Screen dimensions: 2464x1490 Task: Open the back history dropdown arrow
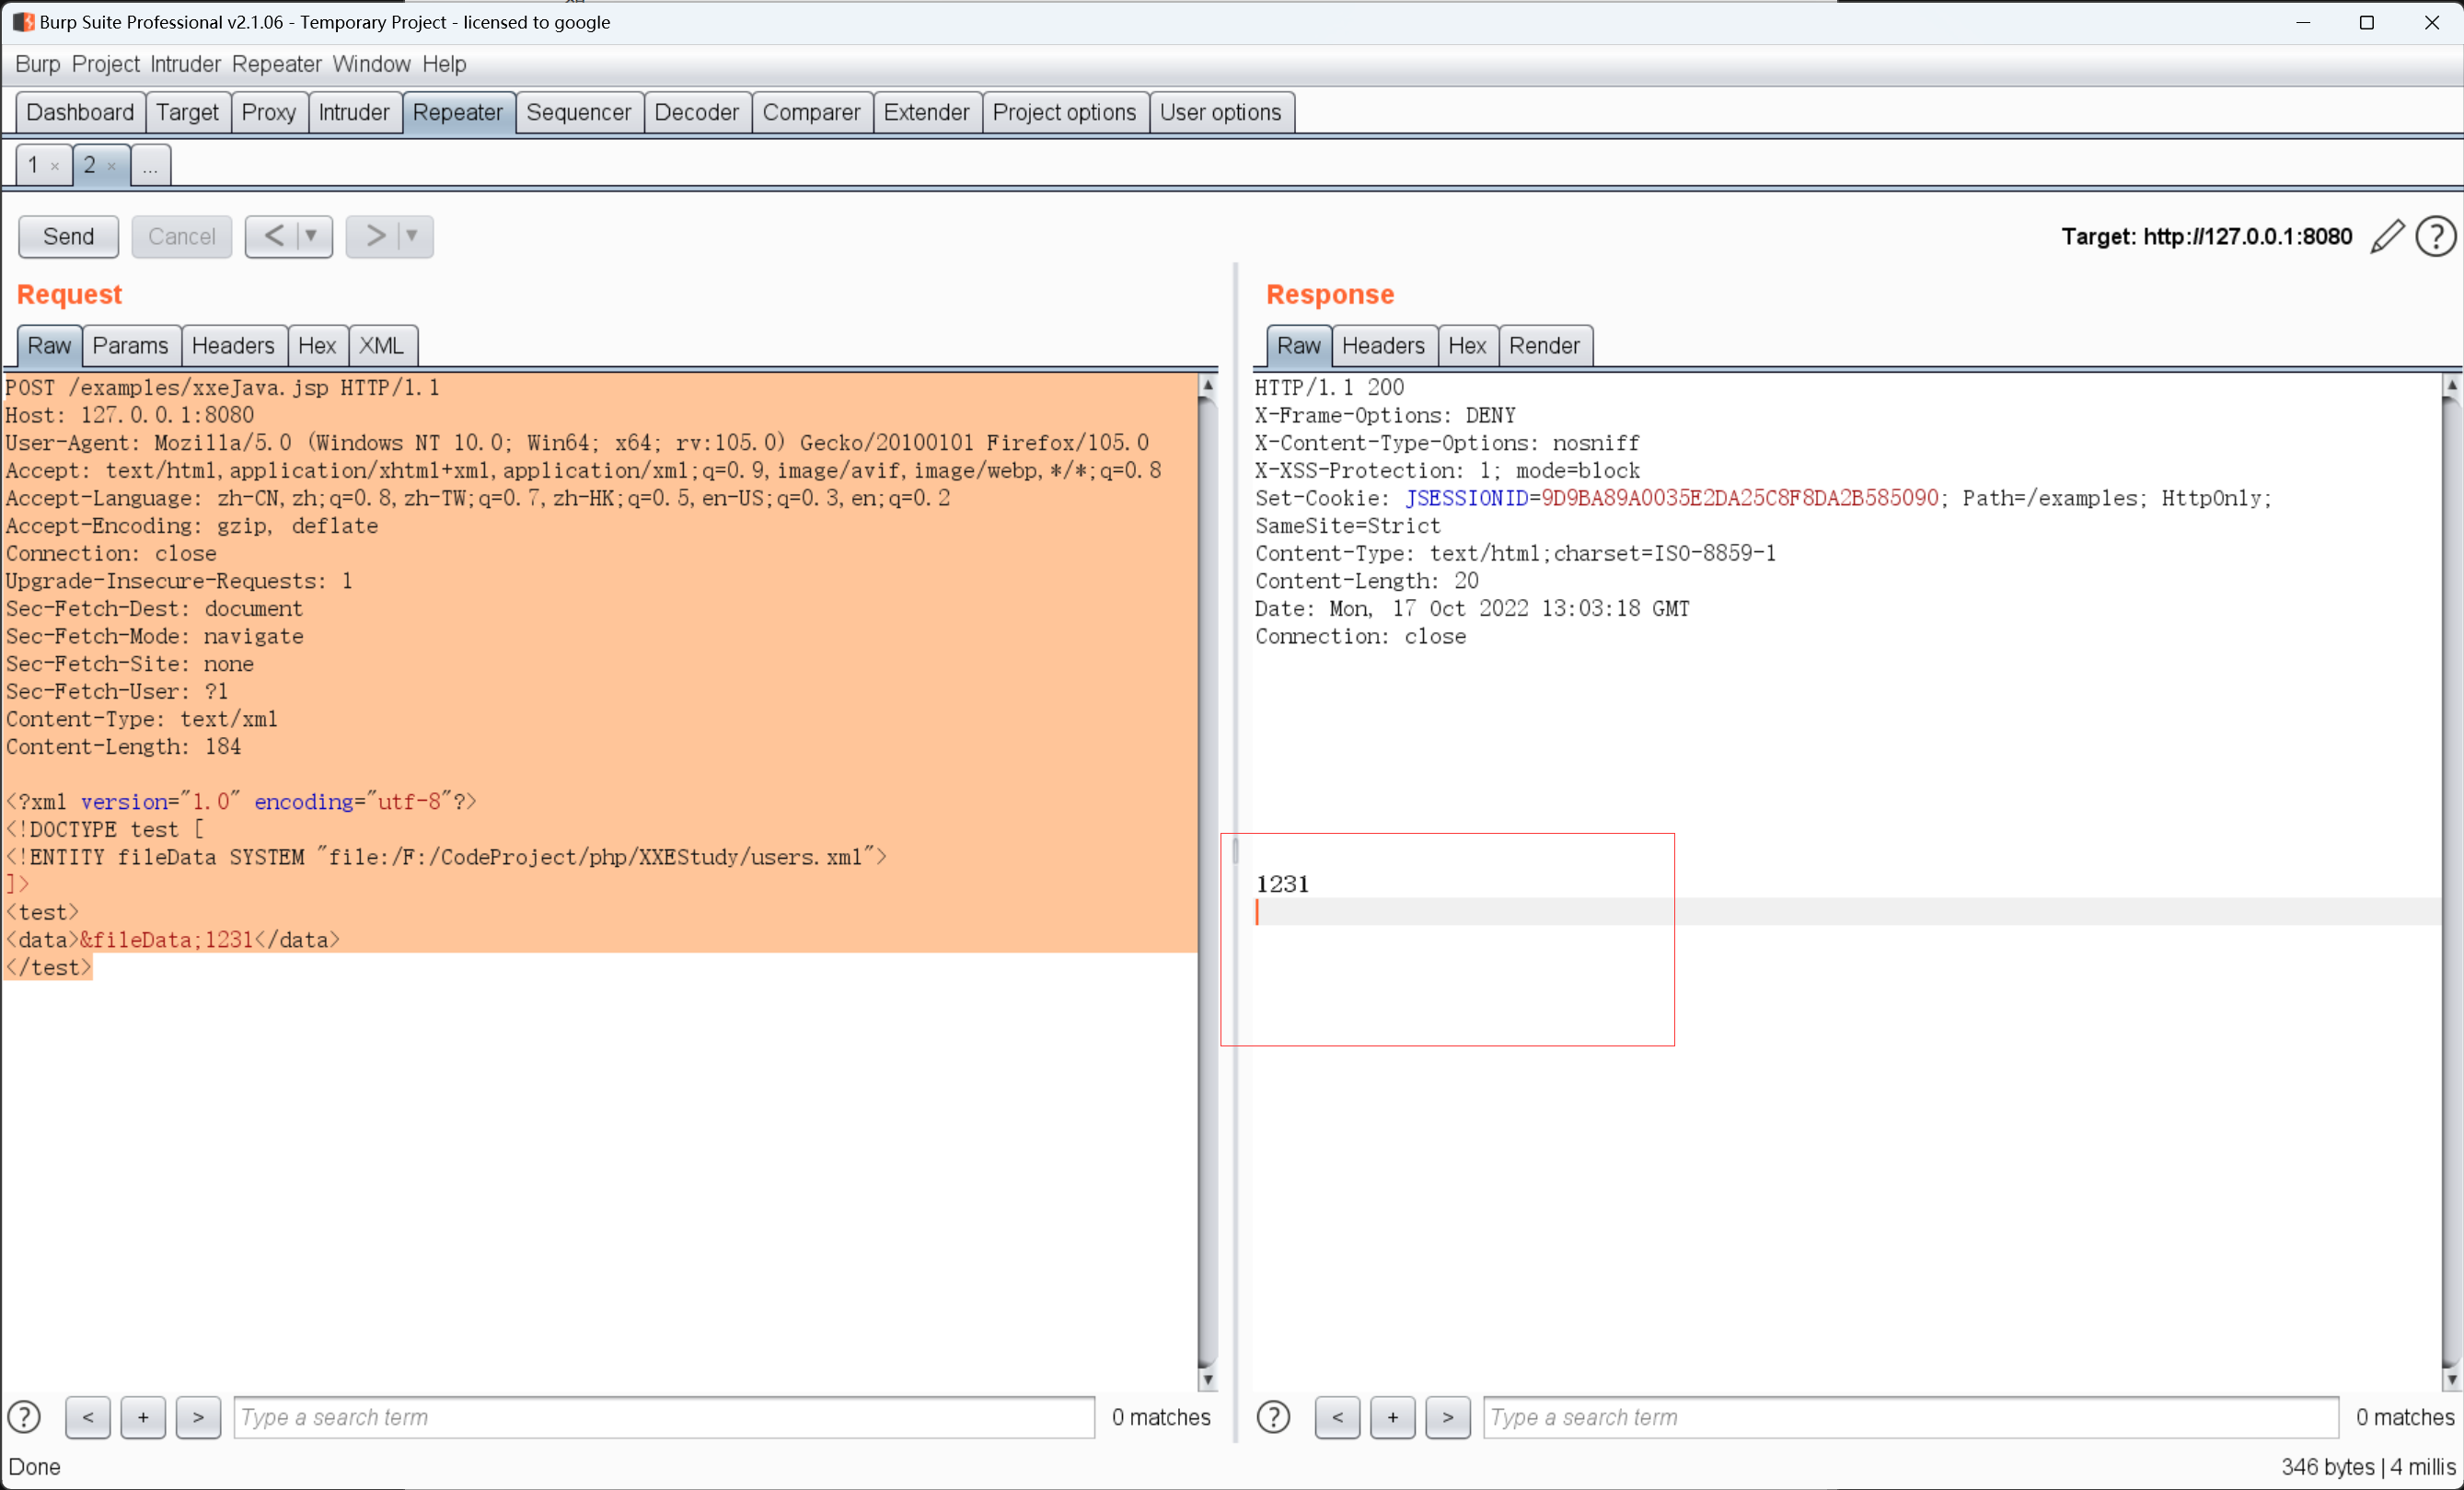[311, 236]
